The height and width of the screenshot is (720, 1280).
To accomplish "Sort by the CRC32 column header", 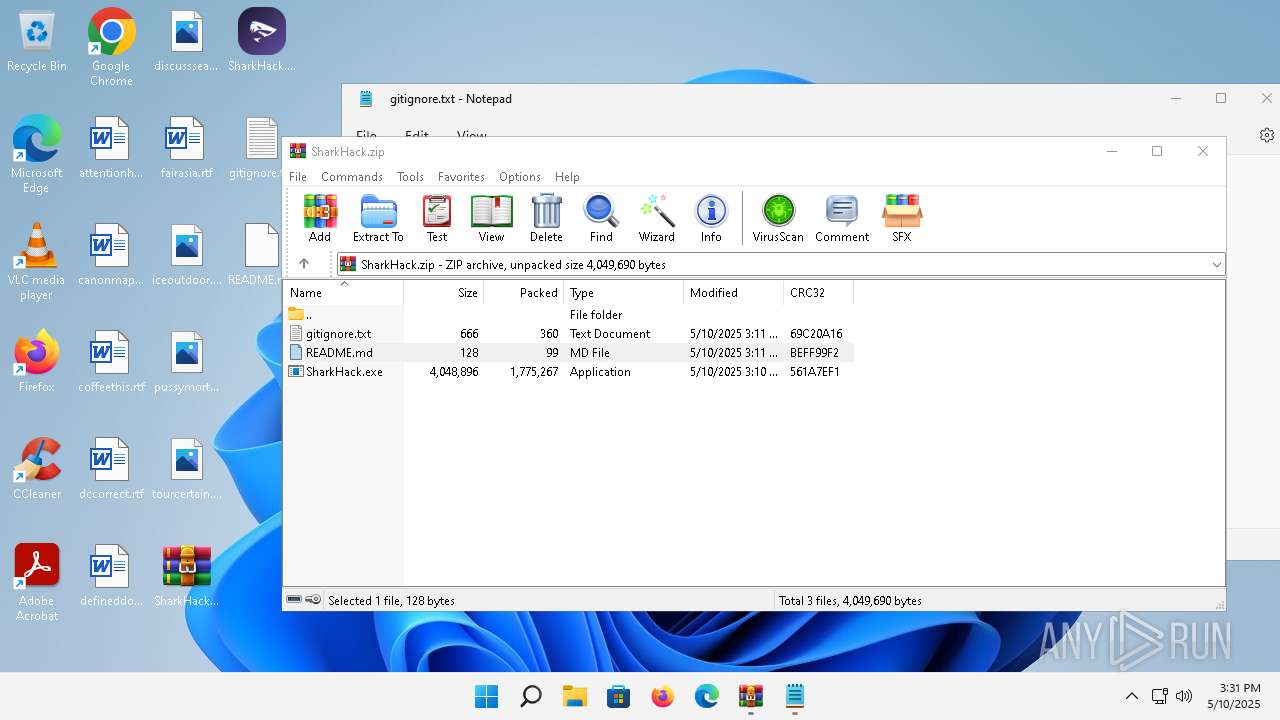I will [819, 293].
